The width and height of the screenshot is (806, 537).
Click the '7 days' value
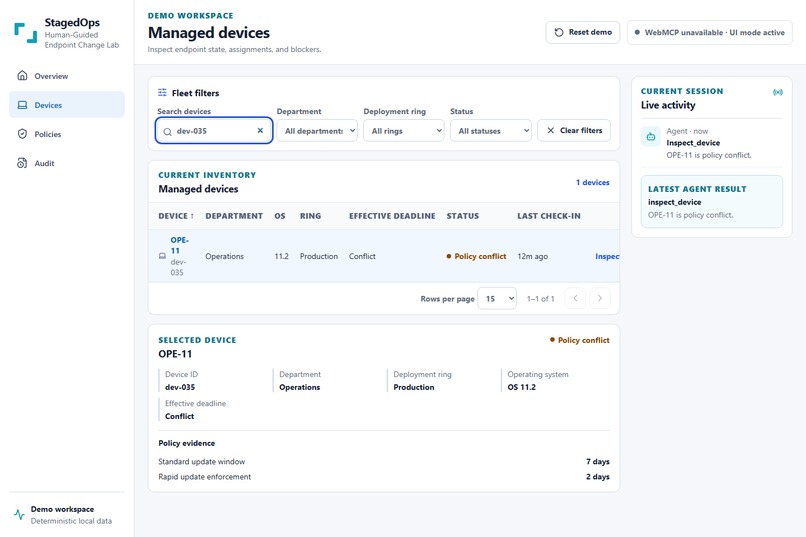click(x=598, y=461)
